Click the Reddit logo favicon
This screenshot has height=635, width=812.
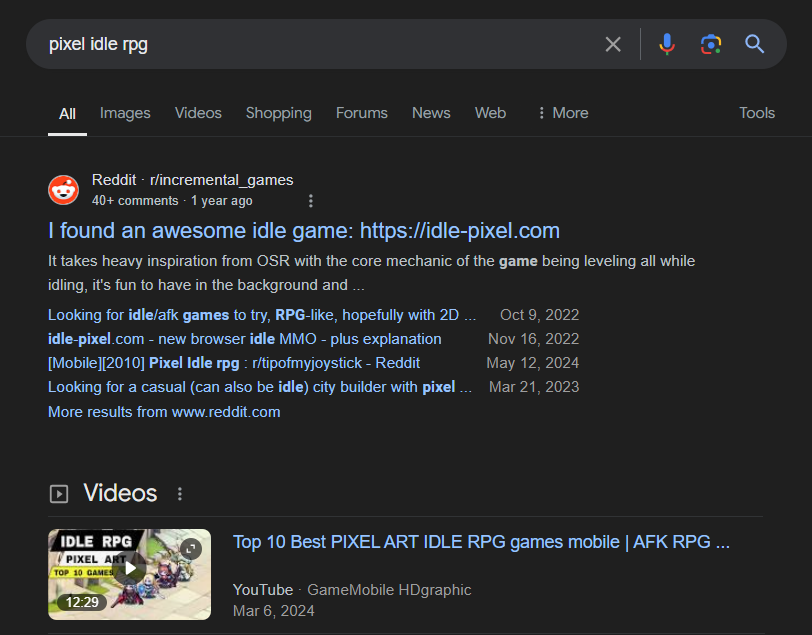tap(63, 190)
